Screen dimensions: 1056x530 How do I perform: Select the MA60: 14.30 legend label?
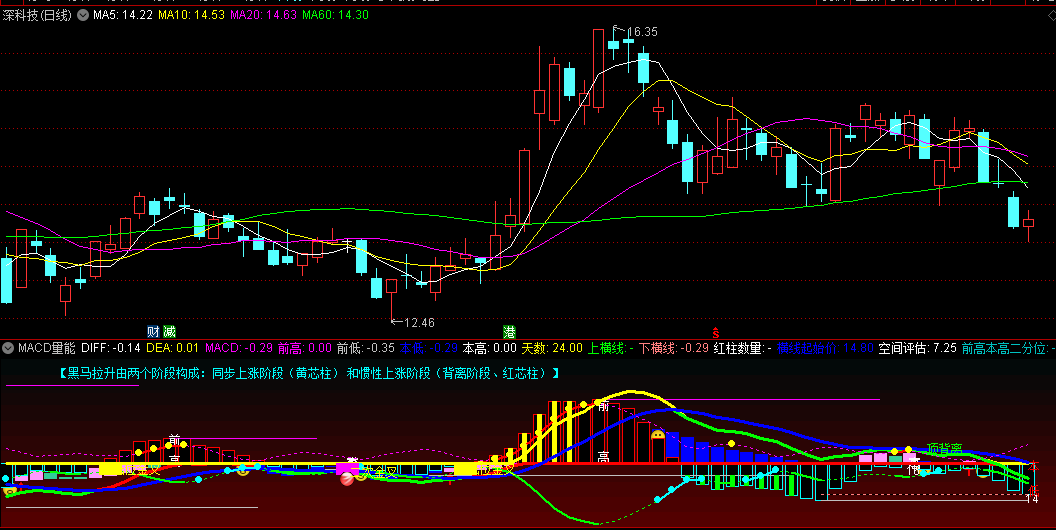point(335,15)
